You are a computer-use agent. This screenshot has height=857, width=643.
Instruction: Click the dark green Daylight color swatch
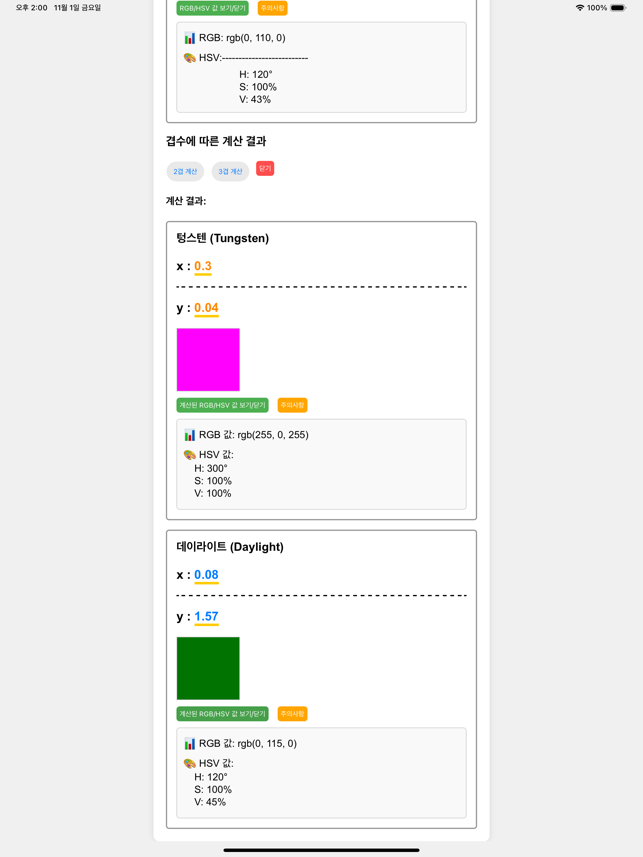pyautogui.click(x=208, y=668)
